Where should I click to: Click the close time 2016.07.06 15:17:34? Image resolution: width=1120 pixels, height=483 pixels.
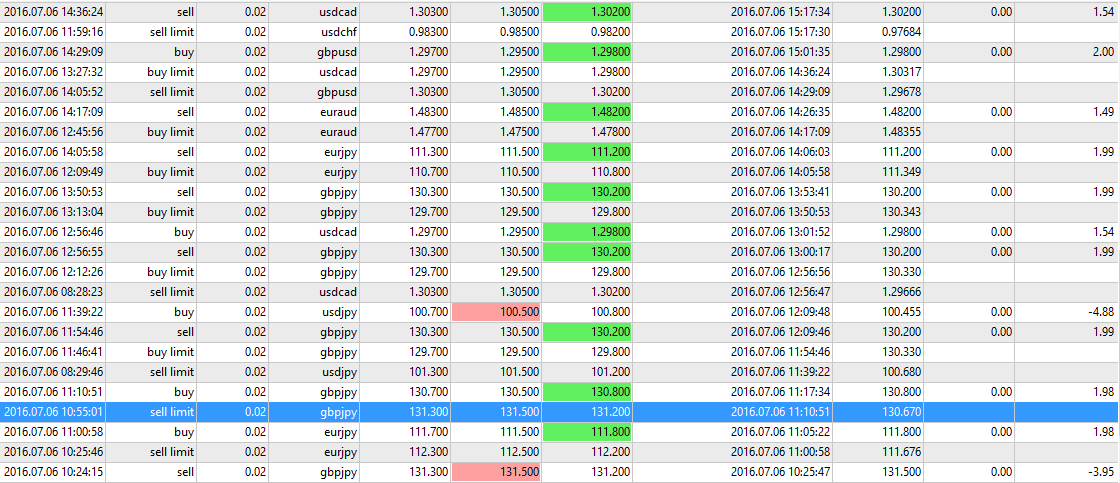coord(778,12)
